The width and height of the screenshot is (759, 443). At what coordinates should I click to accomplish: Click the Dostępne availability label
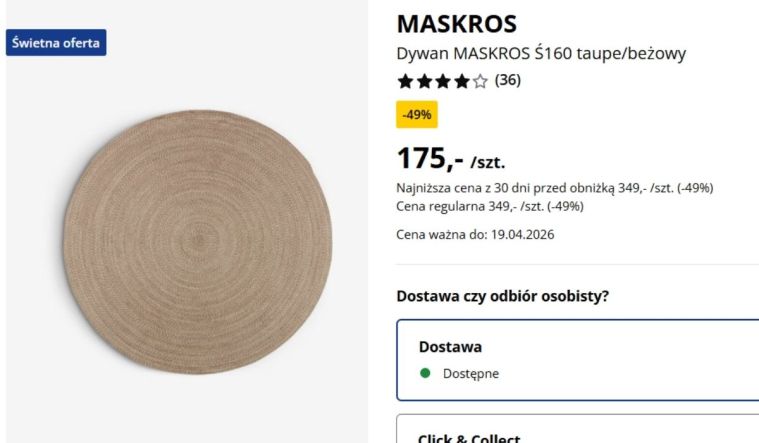coord(471,373)
